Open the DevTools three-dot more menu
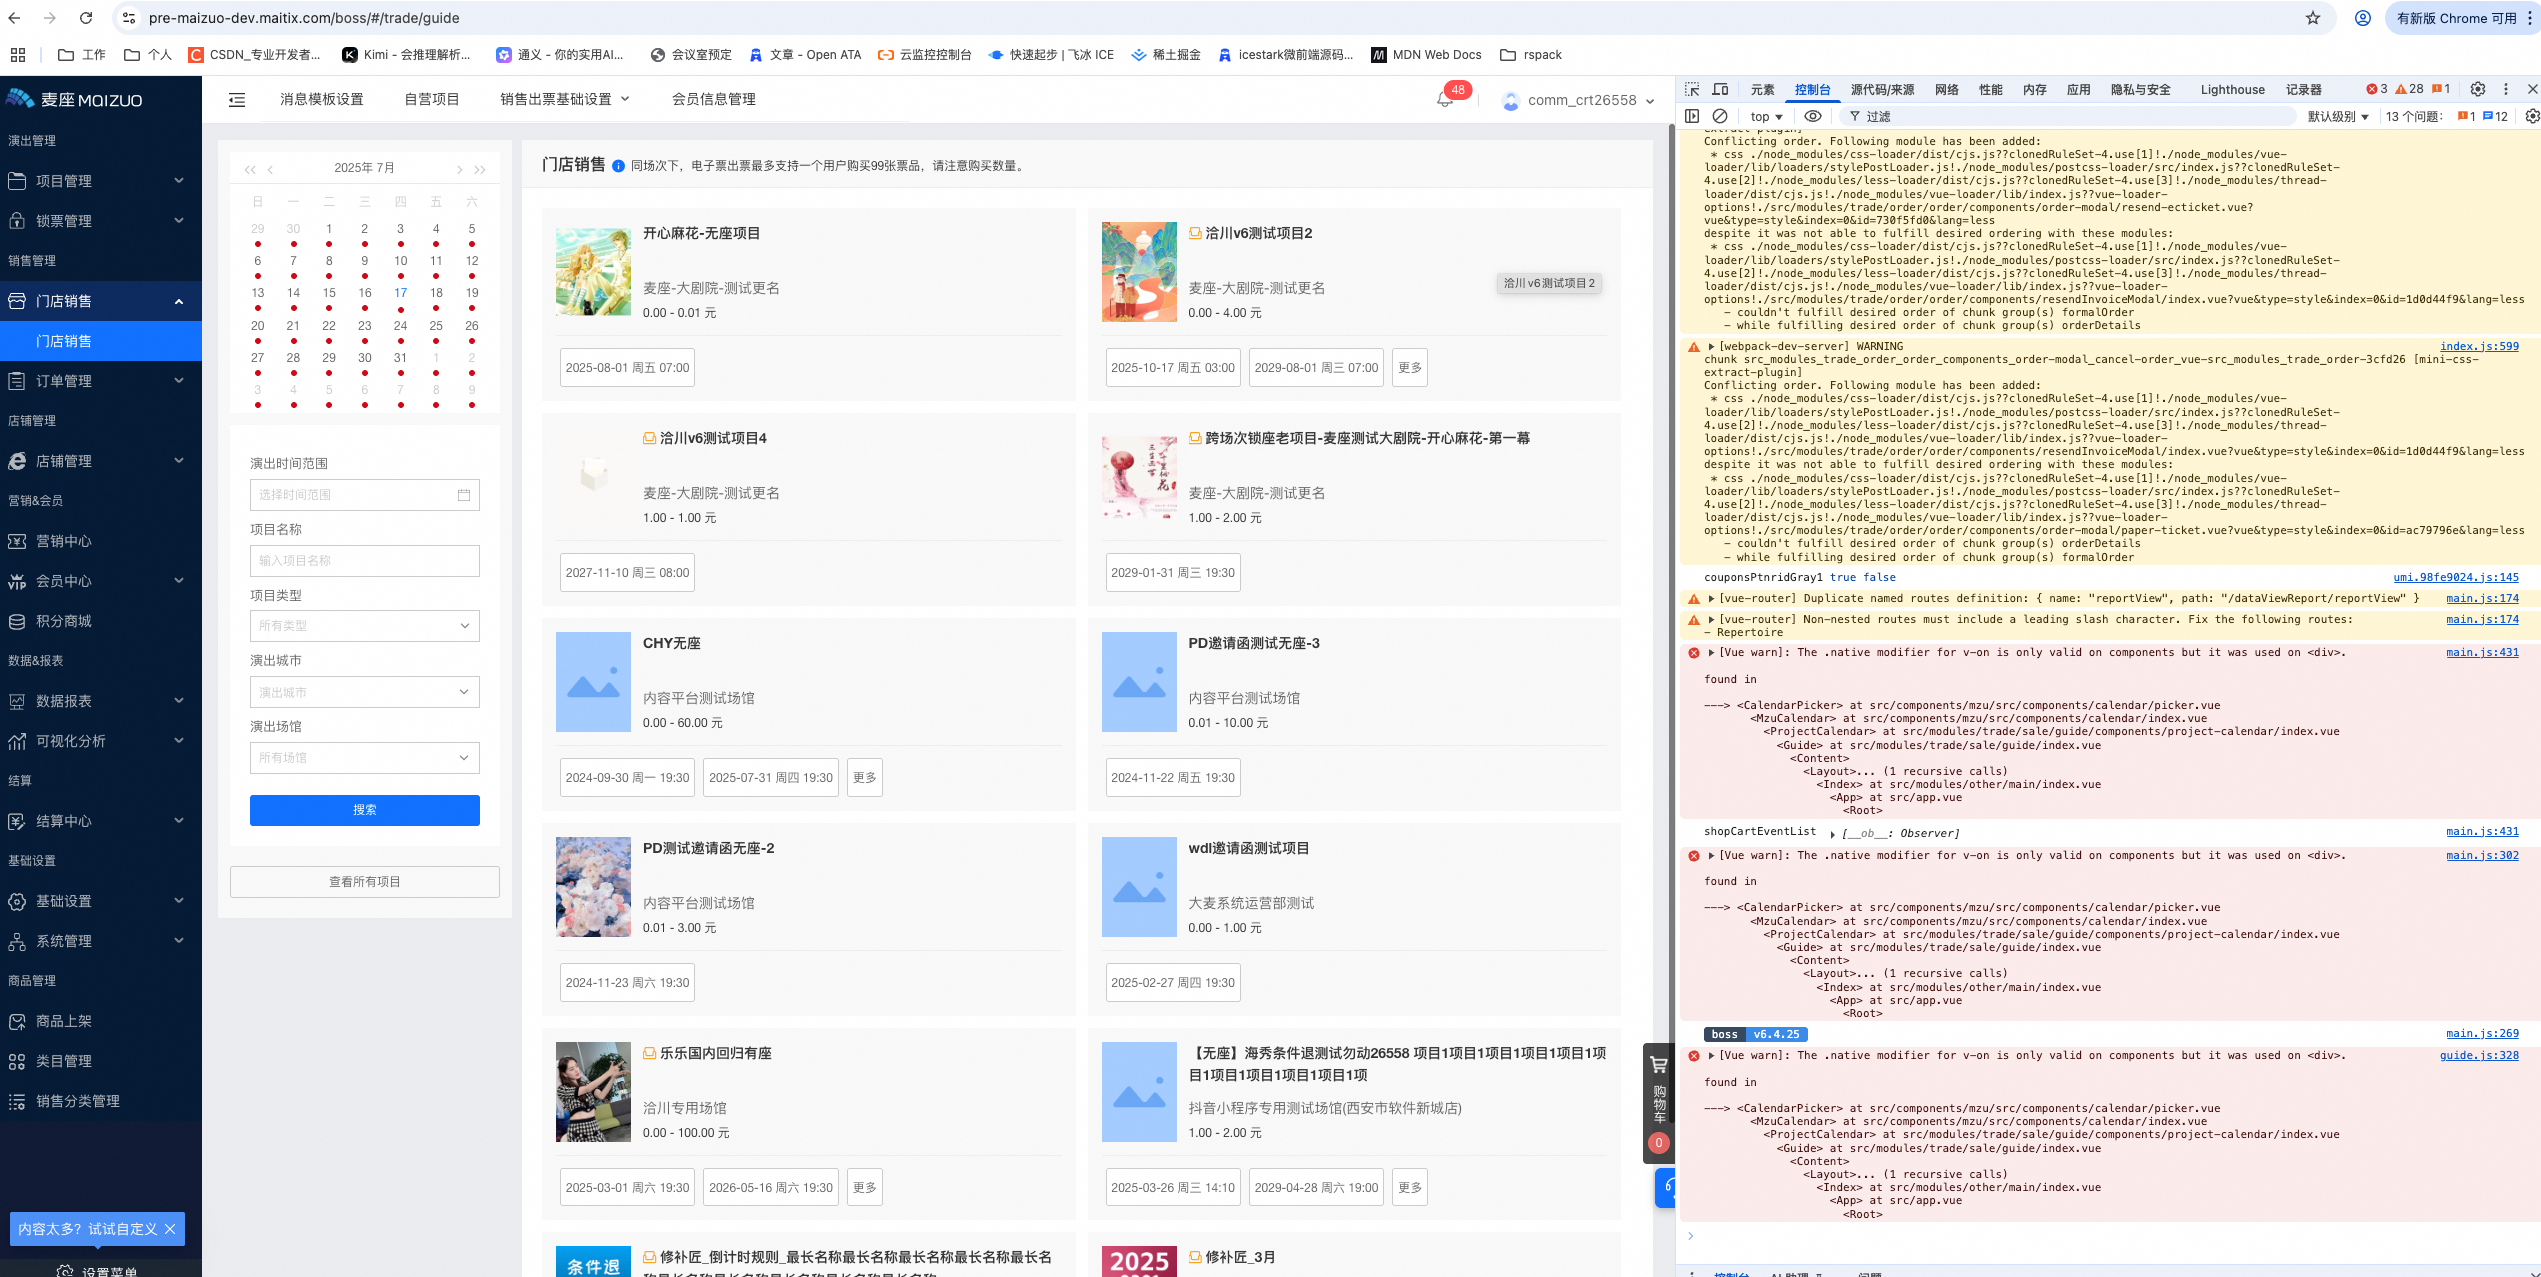The image size is (2541, 1277). coord(2506,90)
